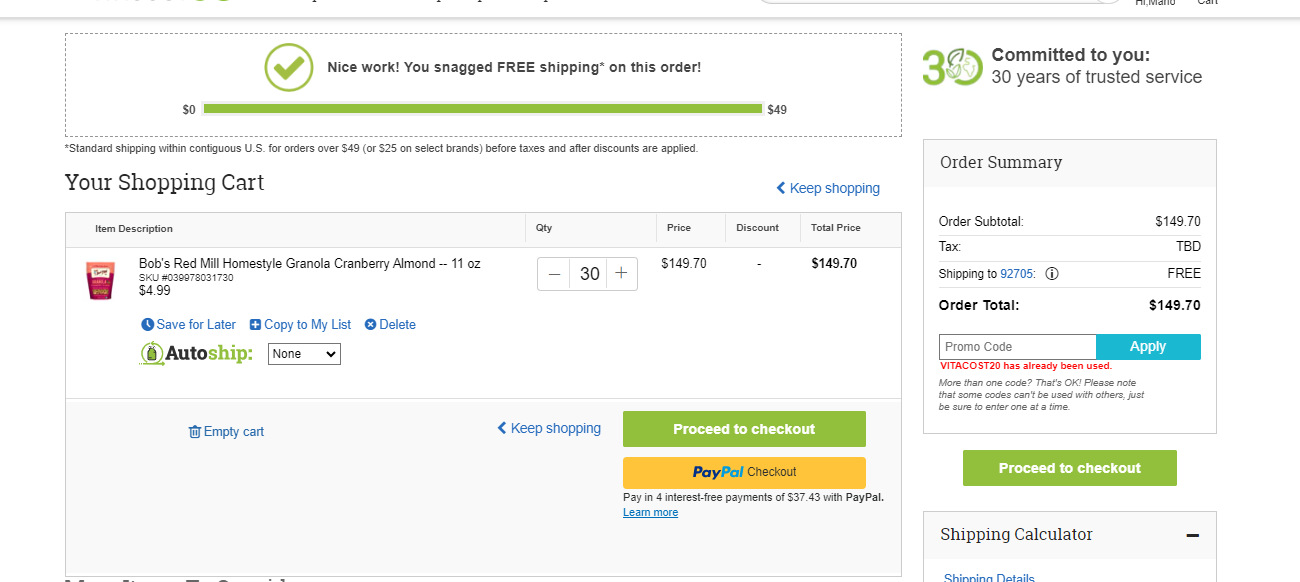1300x582 pixels.
Task: Collapse the Shipping Calculator panel
Action: point(1192,536)
